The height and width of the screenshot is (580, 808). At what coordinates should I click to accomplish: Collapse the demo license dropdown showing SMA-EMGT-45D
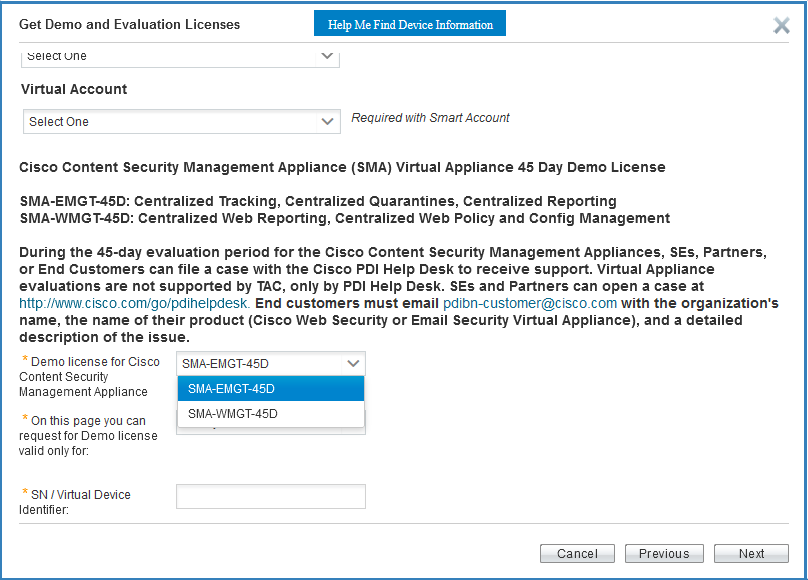(x=271, y=364)
